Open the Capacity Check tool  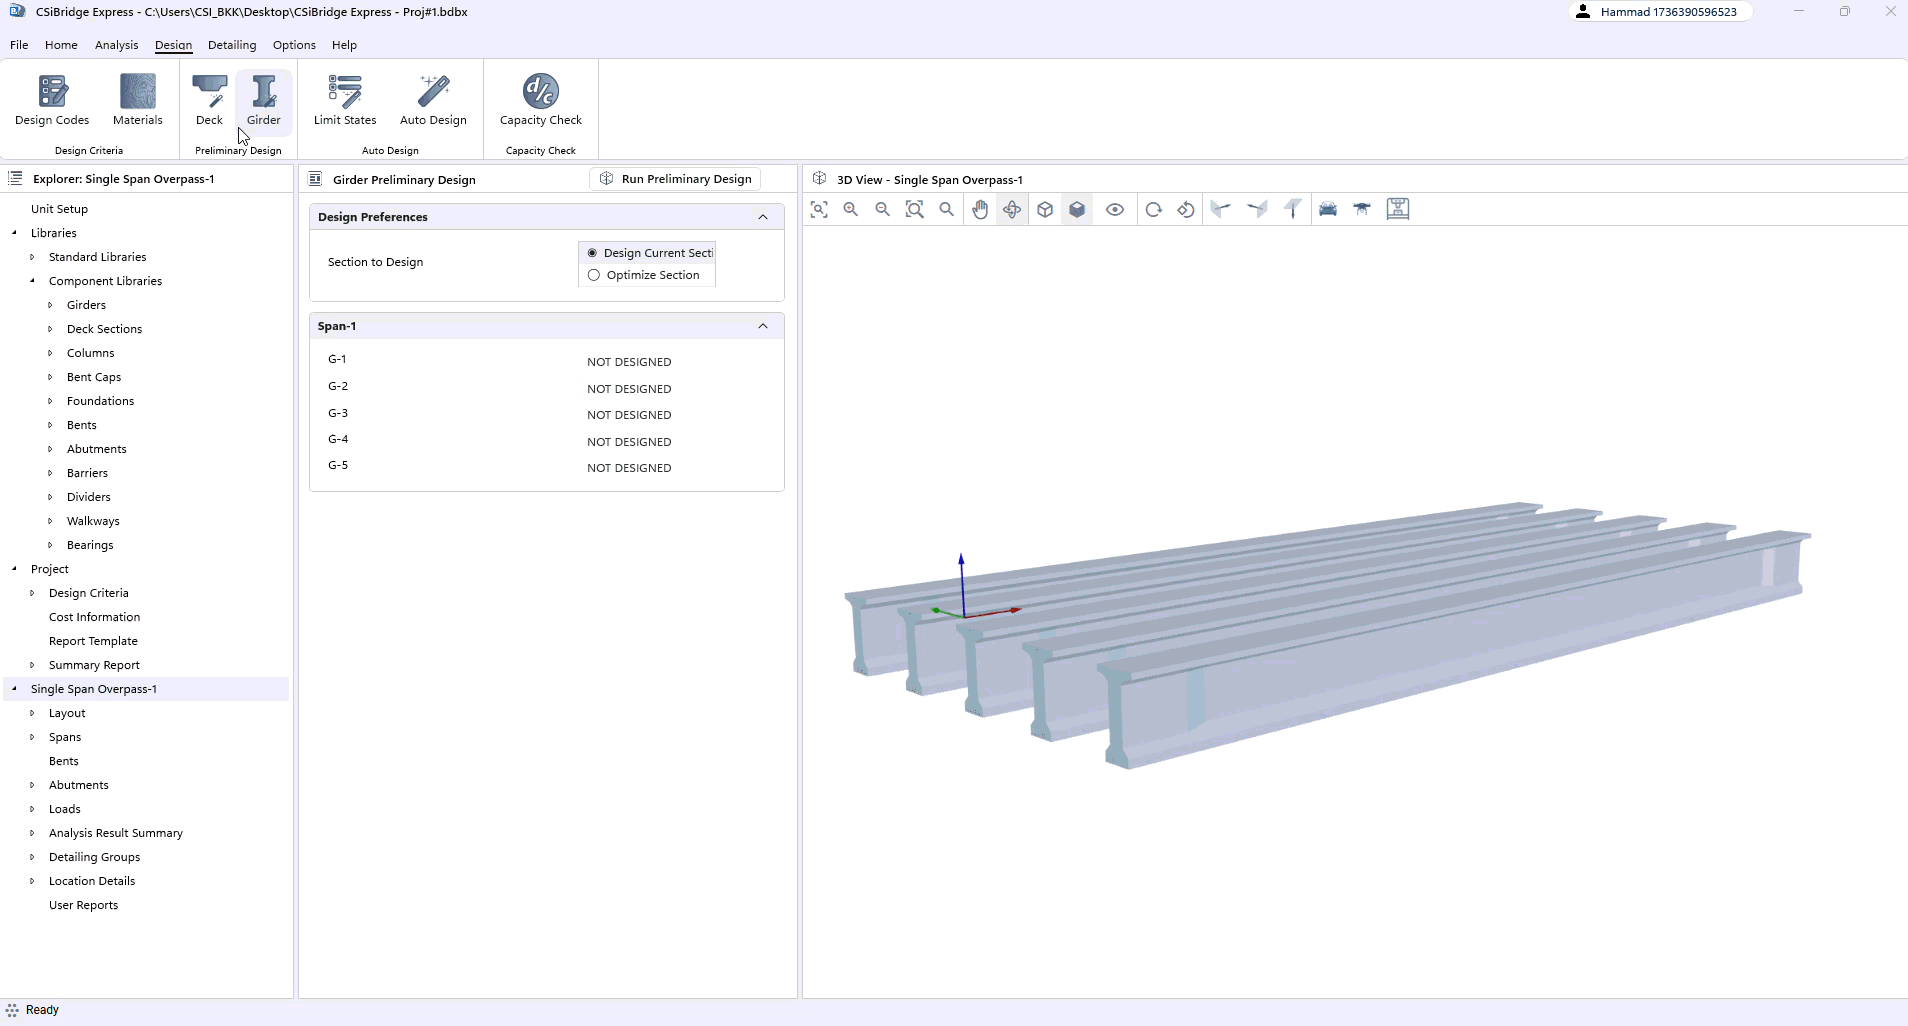tap(540, 100)
